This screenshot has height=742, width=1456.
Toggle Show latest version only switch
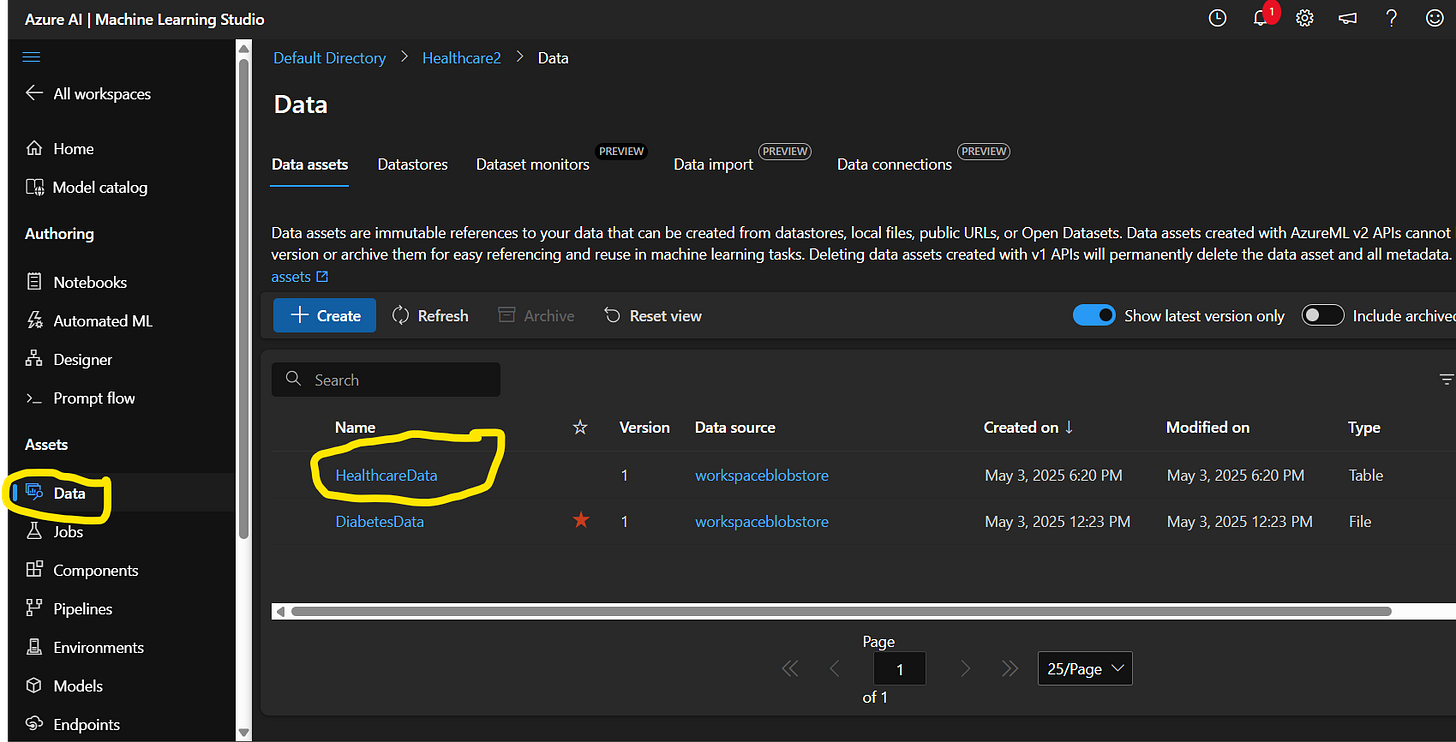click(x=1093, y=315)
